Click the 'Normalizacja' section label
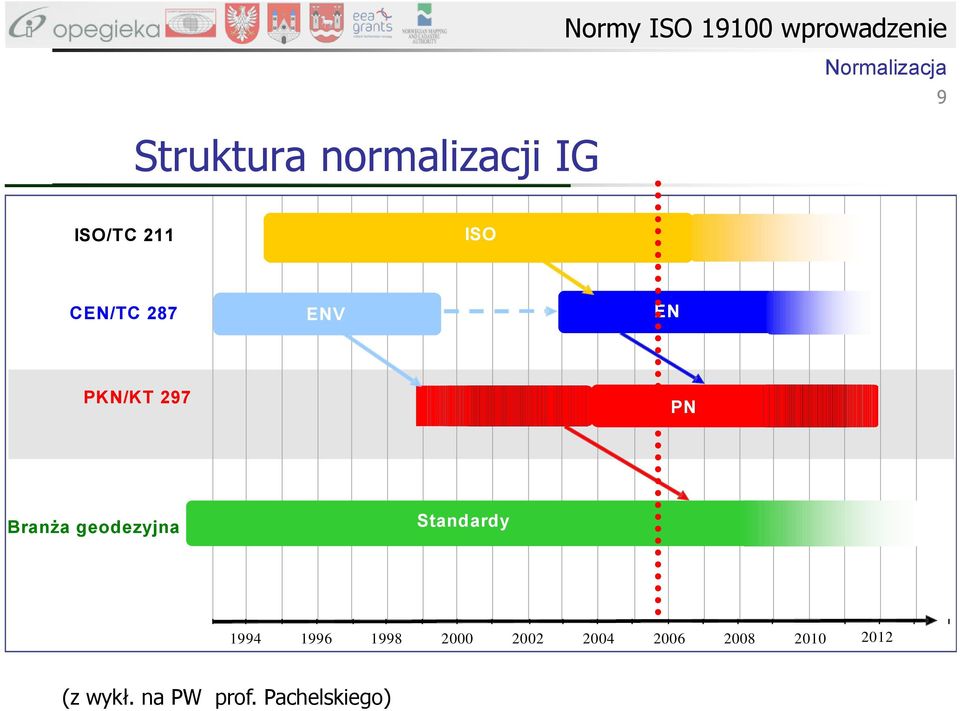 pyautogui.click(x=885, y=67)
